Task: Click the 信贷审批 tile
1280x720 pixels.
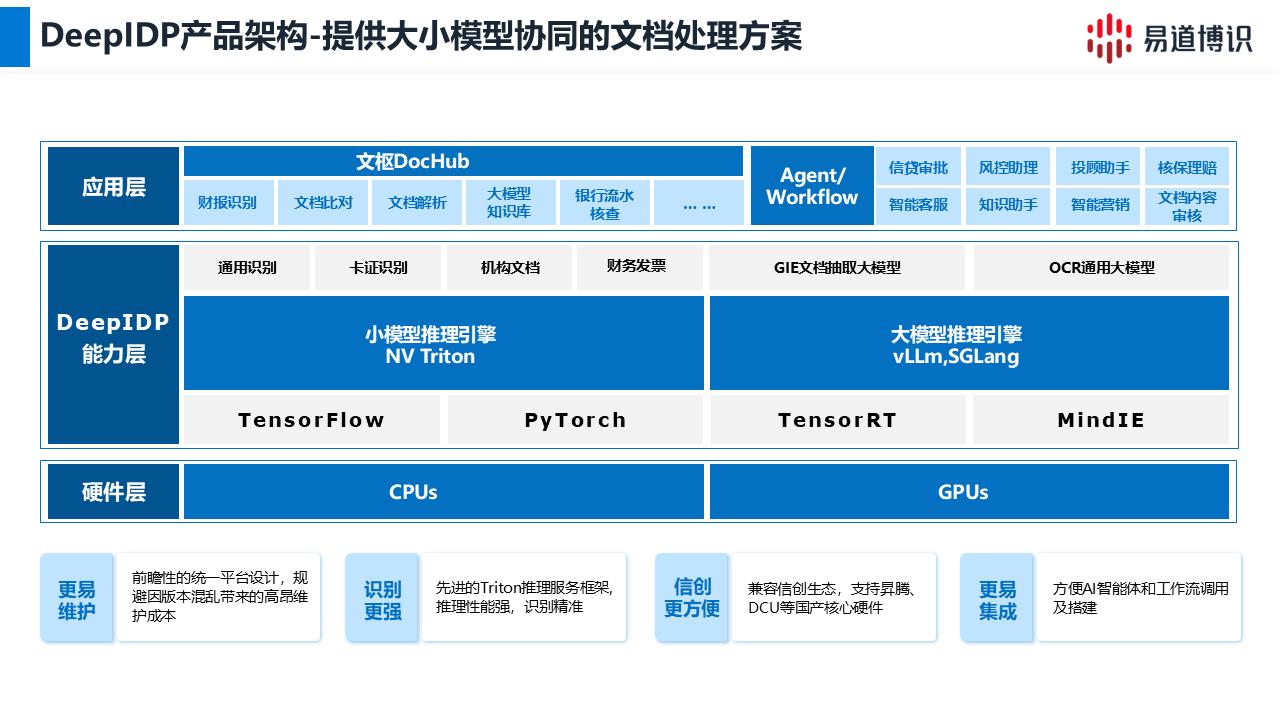Action: click(918, 167)
